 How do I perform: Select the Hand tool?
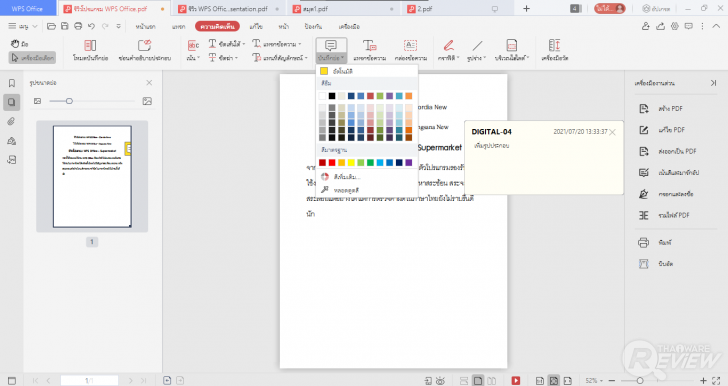(19, 44)
